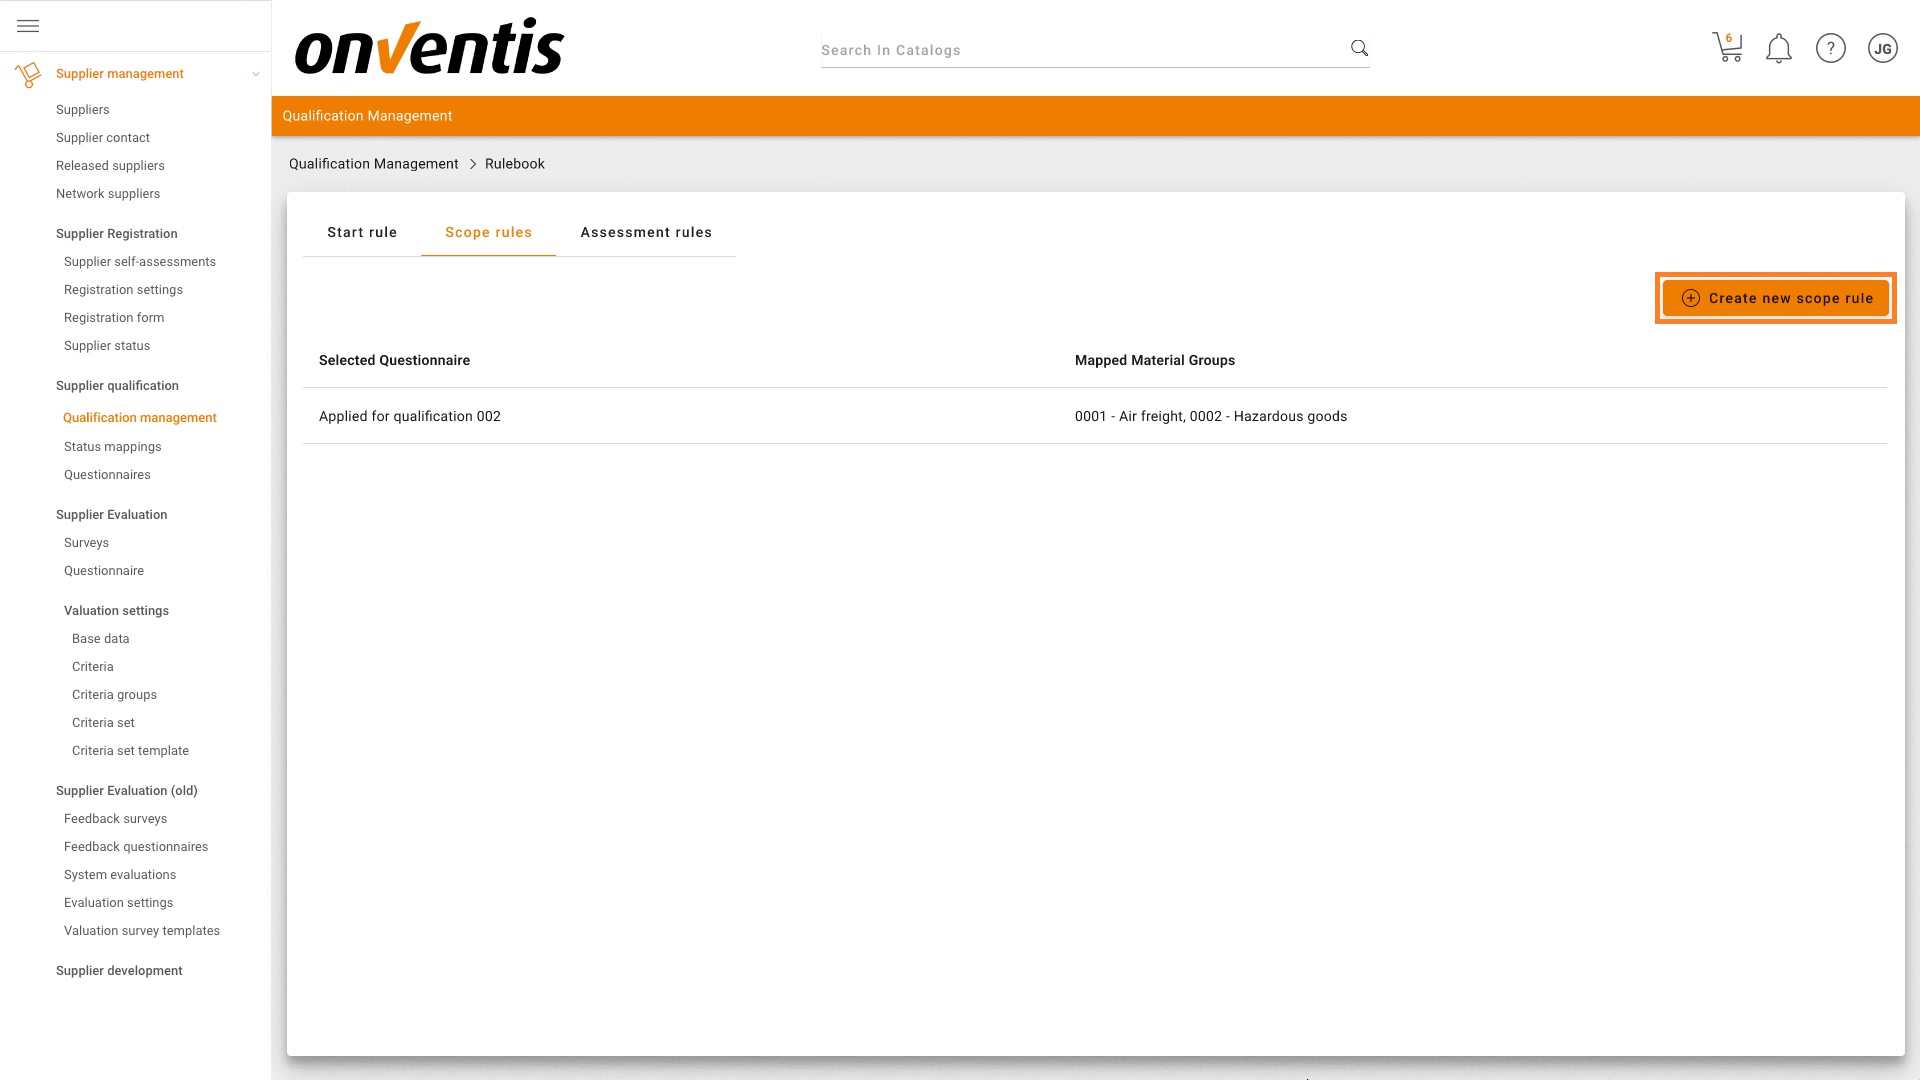This screenshot has height=1080, width=1920.
Task: Open Criteria set template menu item
Action: point(130,751)
